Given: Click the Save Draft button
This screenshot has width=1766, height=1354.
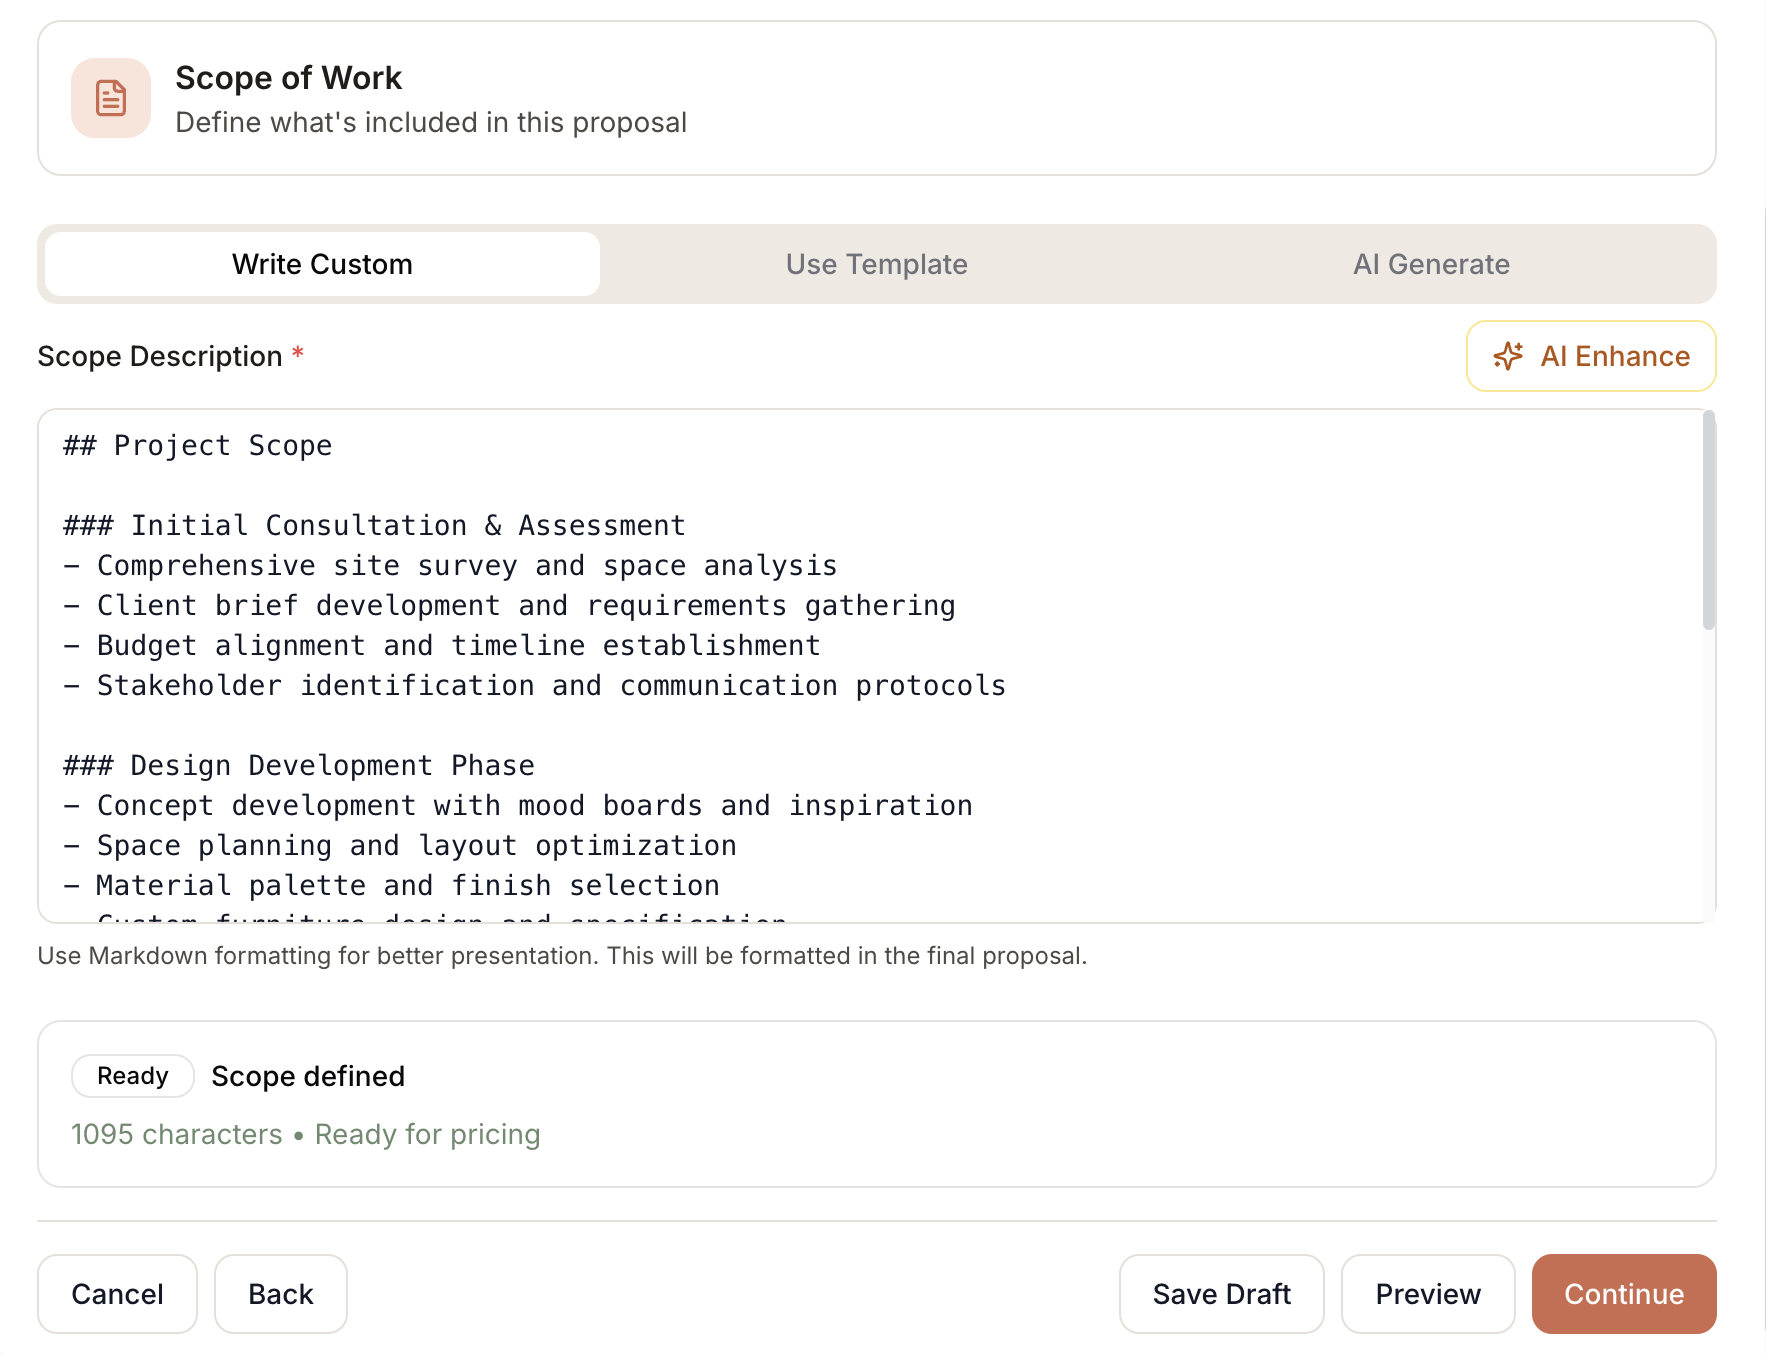Looking at the screenshot, I should [x=1221, y=1293].
